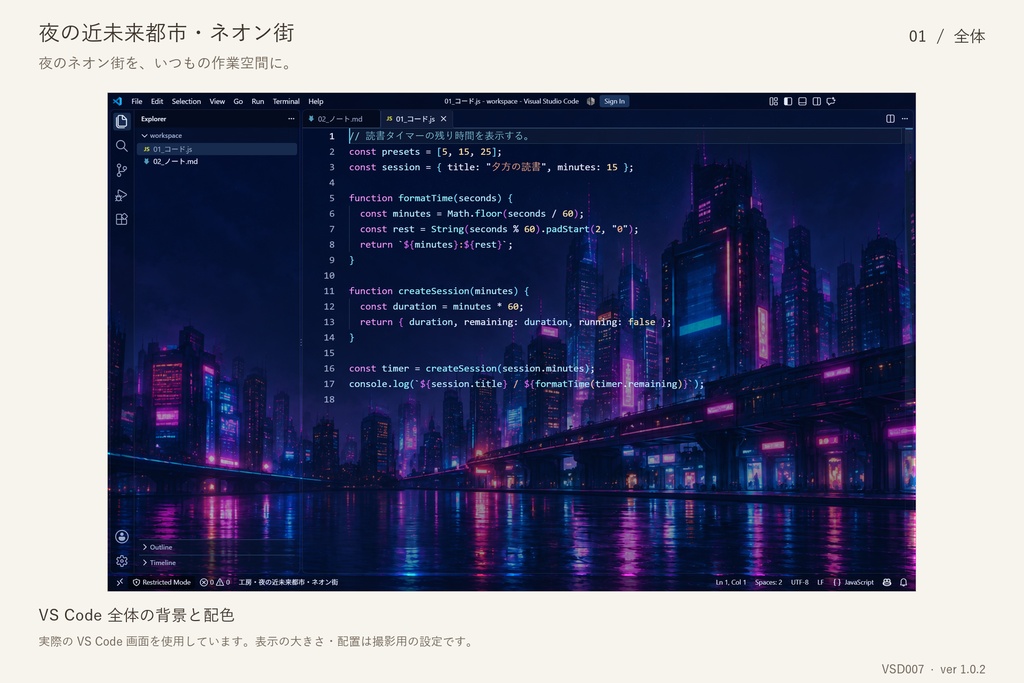The height and width of the screenshot is (683, 1024).
Task: Open the Explorer view in activity bar
Action: coord(121,121)
